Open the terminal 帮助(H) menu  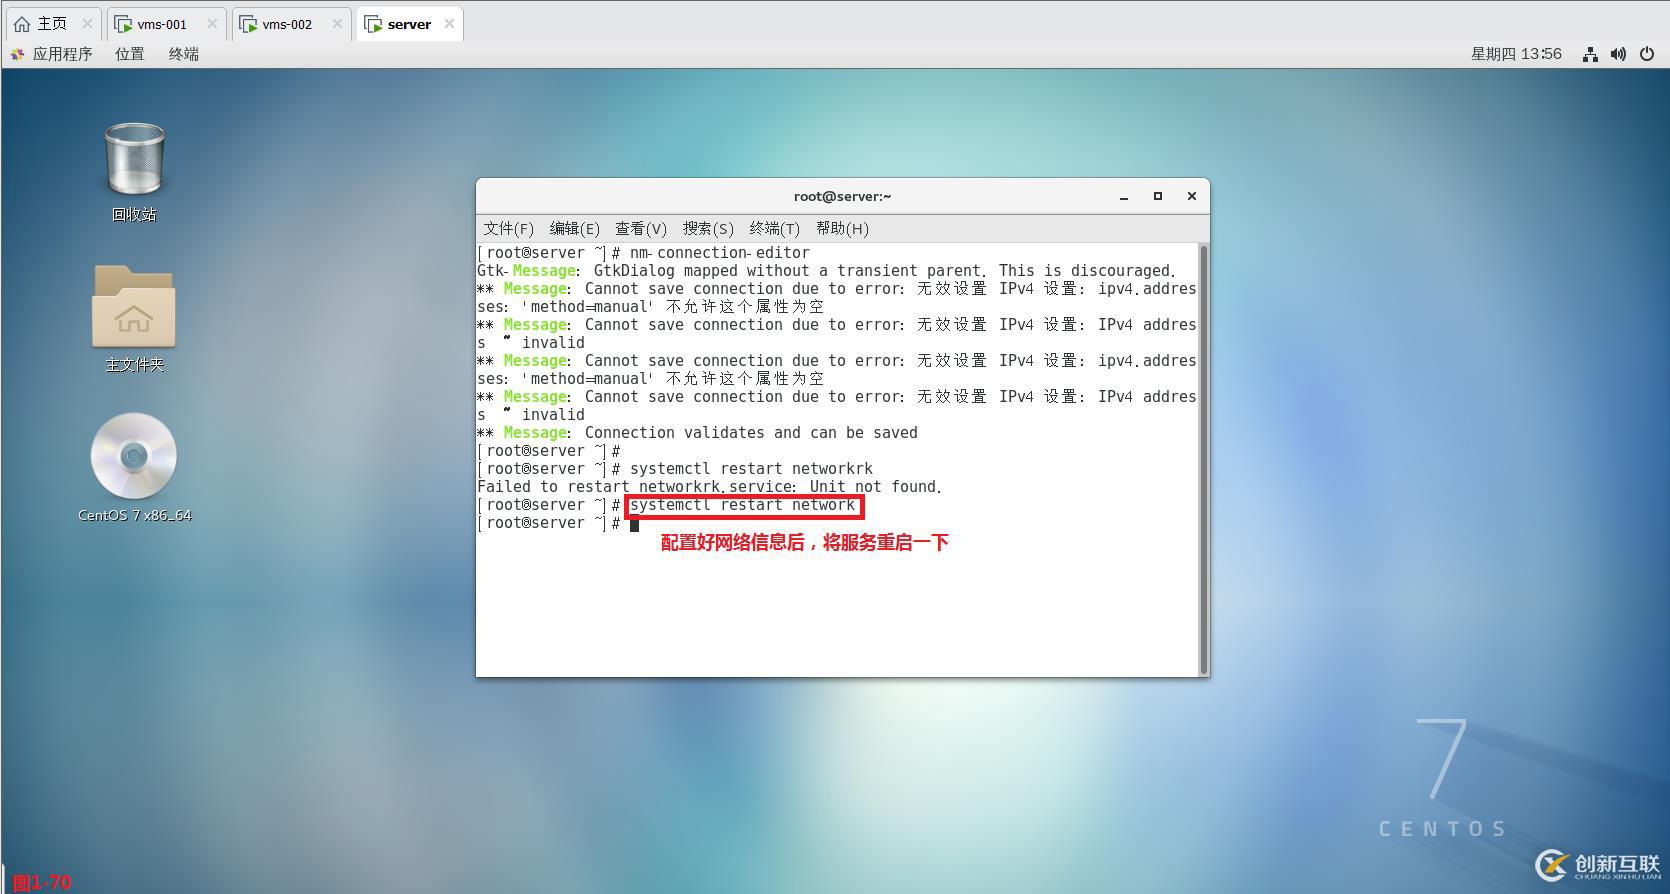click(x=842, y=229)
